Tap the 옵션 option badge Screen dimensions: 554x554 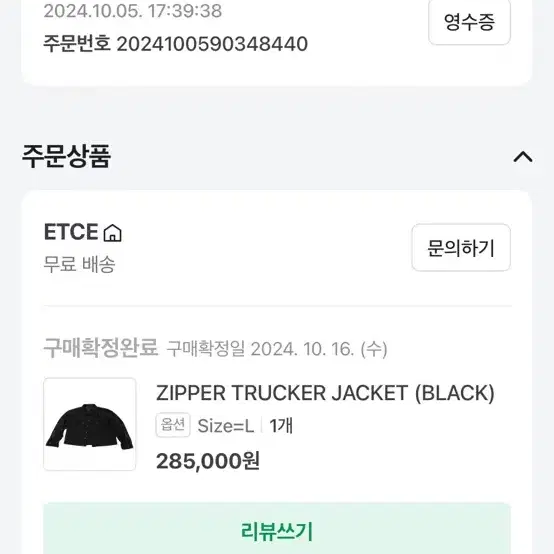coord(173,425)
